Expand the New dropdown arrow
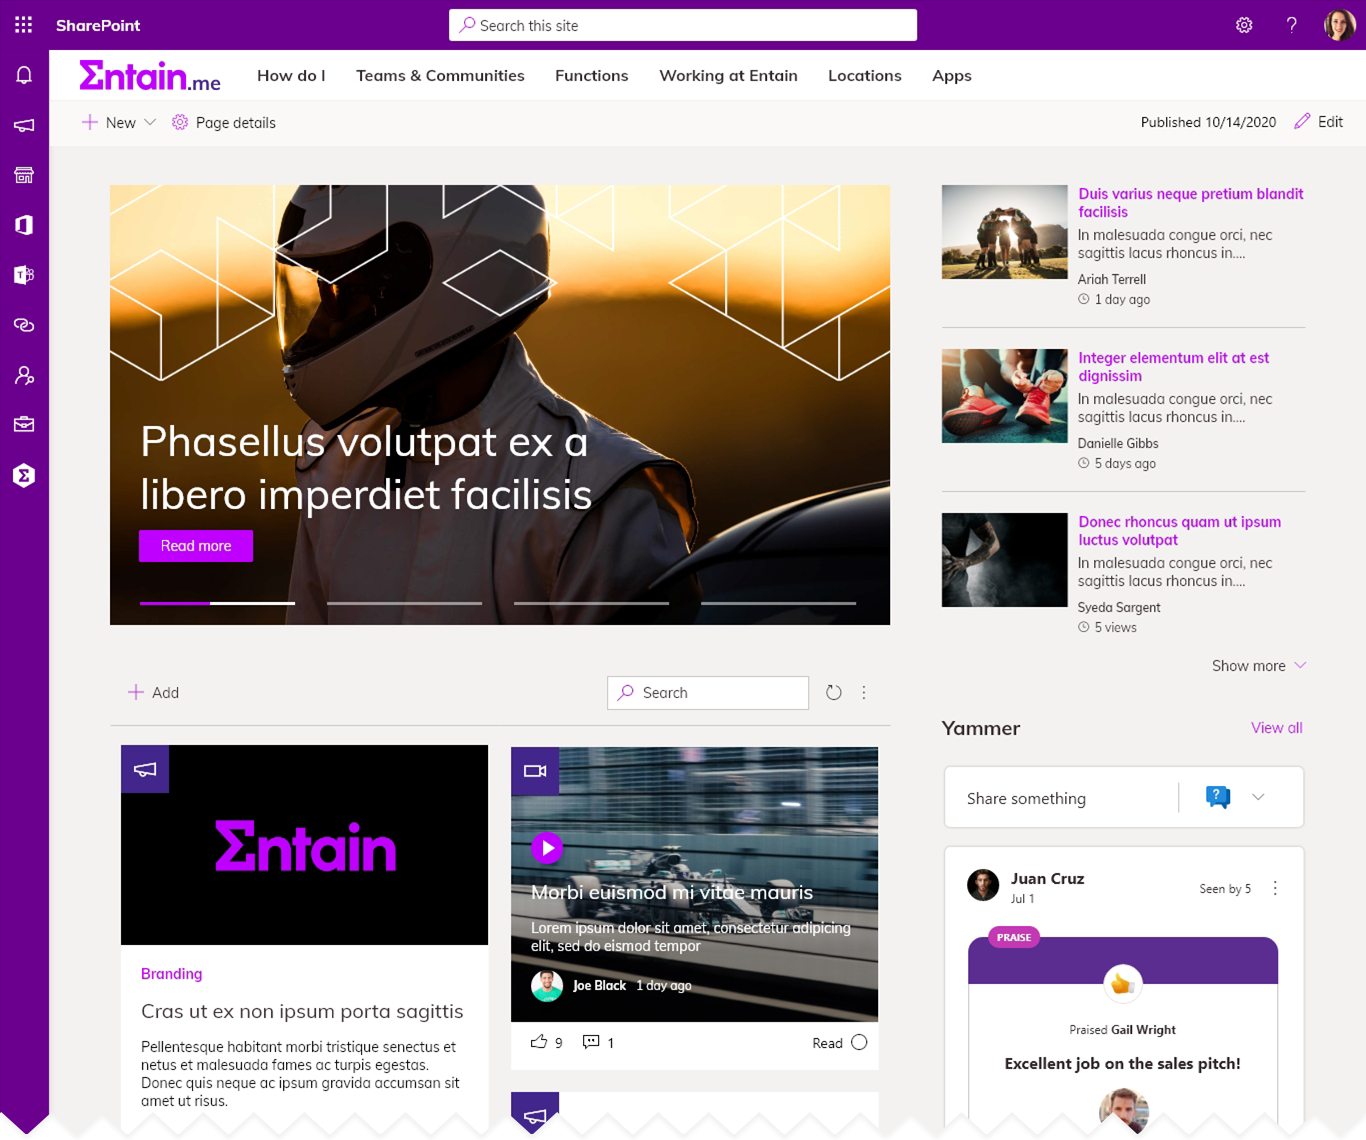The width and height of the screenshot is (1366, 1140). click(x=150, y=122)
